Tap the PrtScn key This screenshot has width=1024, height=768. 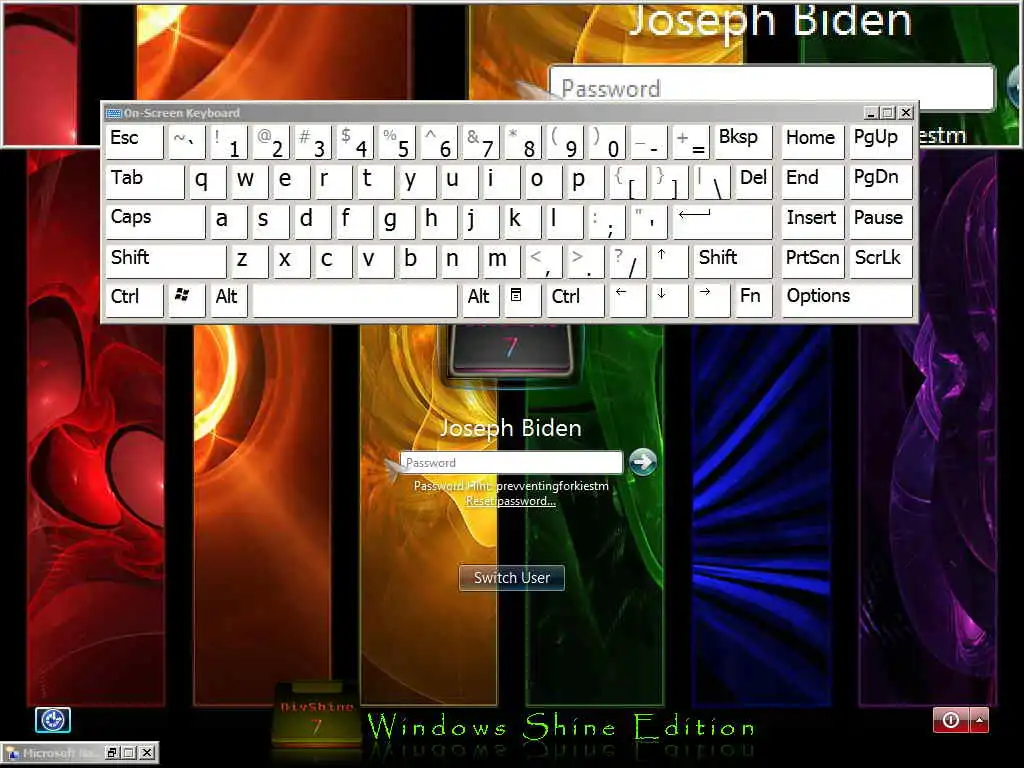point(813,260)
